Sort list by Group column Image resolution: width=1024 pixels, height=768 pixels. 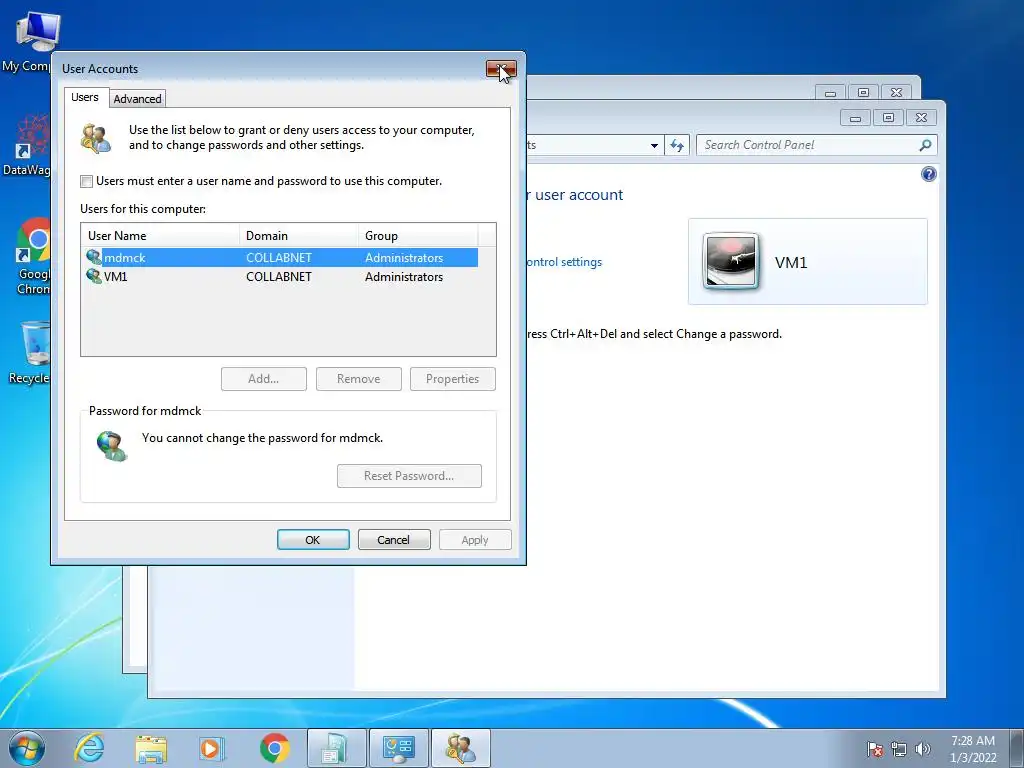pyautogui.click(x=418, y=236)
